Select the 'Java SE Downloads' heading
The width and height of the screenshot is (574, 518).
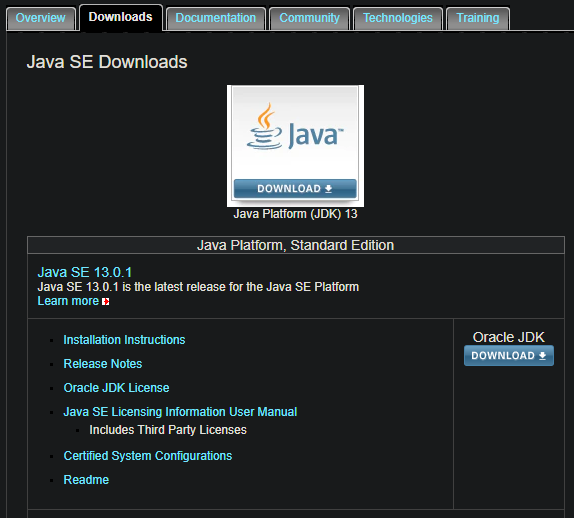coord(107,62)
